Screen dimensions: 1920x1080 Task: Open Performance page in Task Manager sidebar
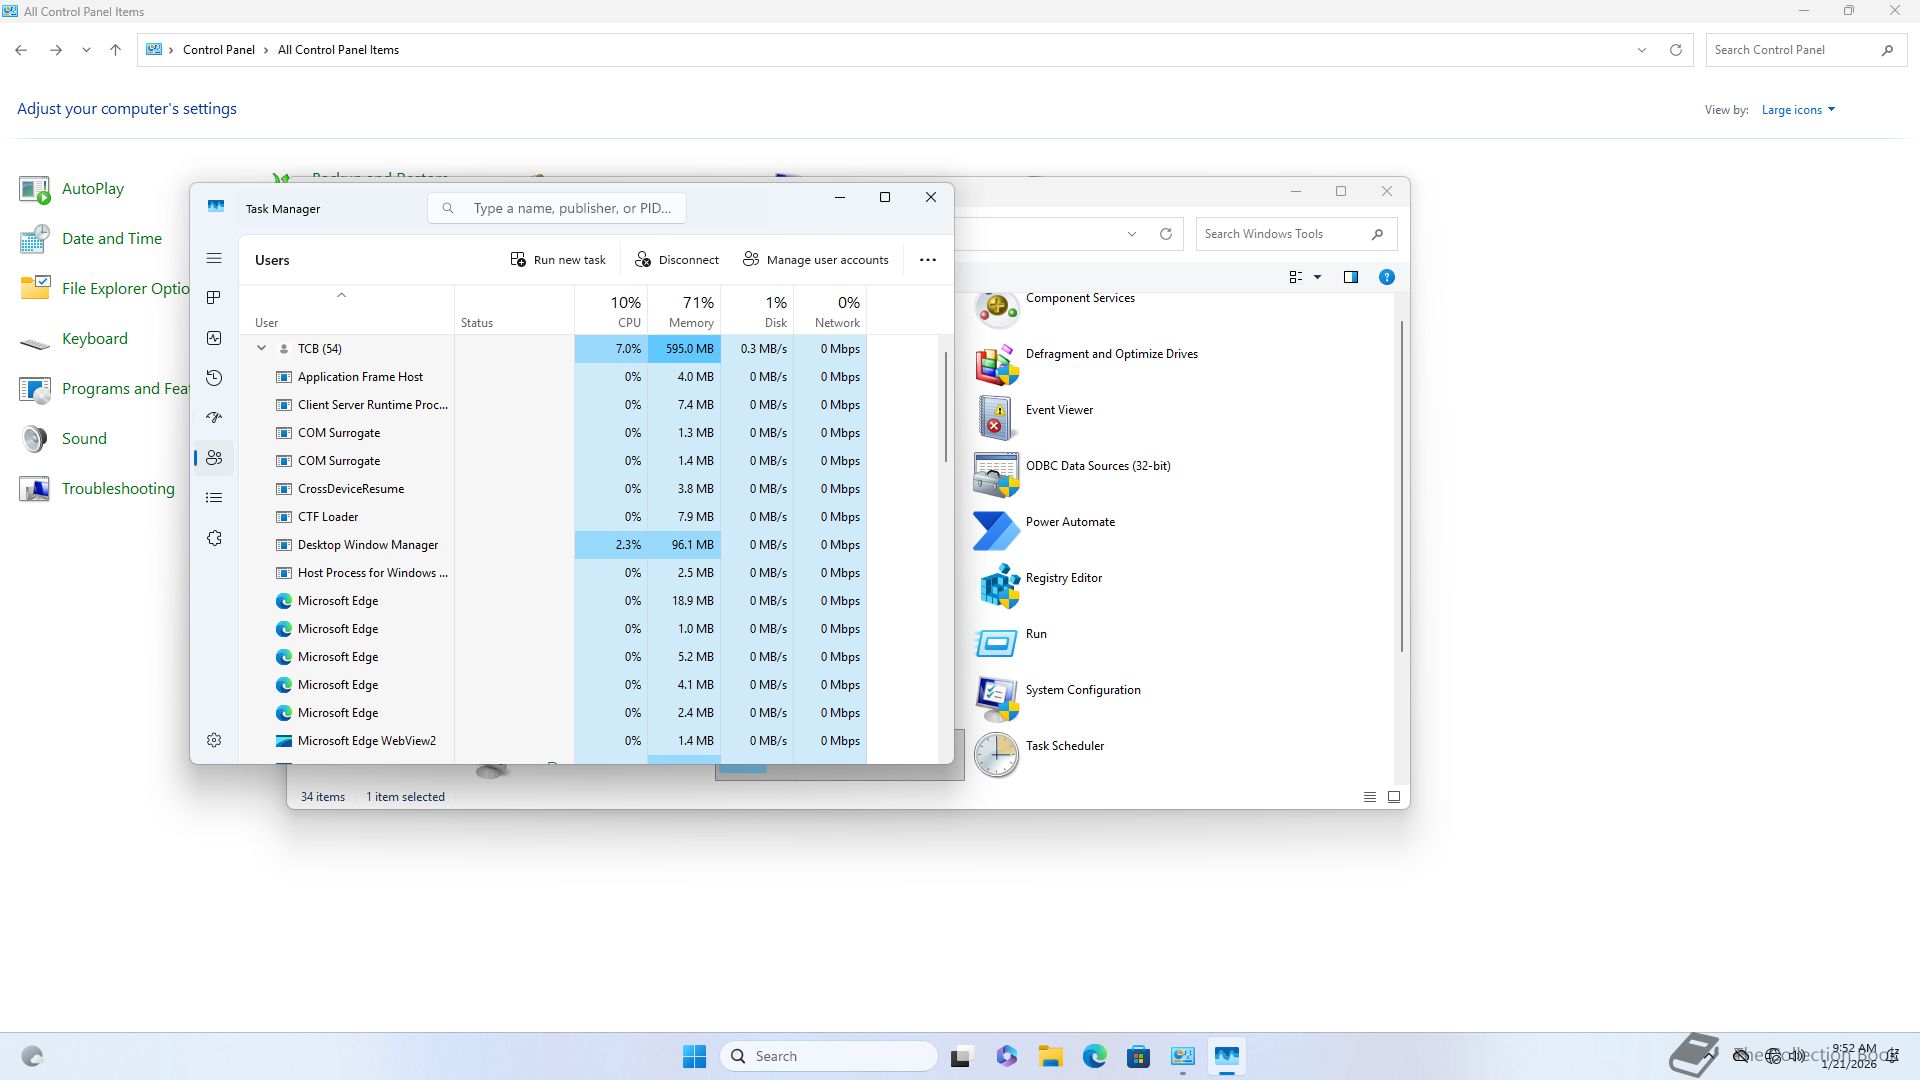coord(214,338)
